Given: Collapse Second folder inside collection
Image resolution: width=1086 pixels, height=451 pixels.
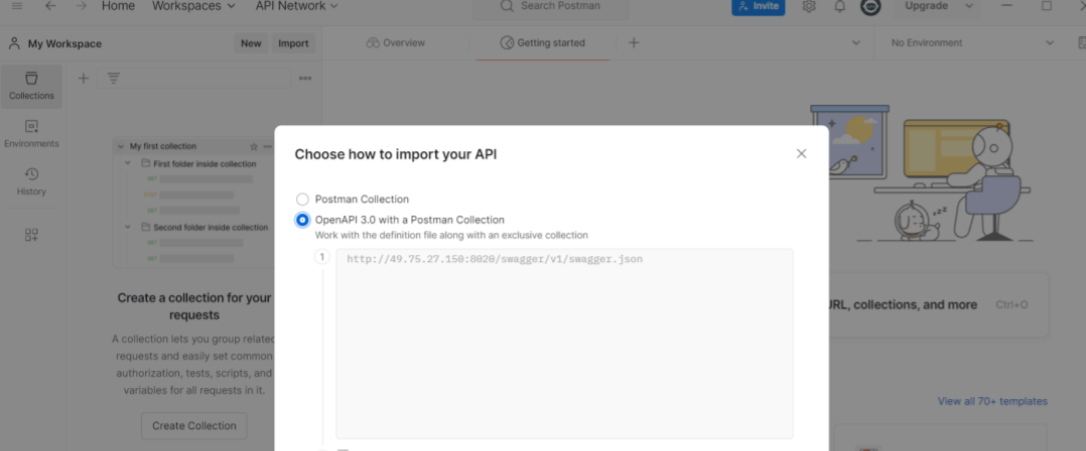Looking at the screenshot, I should [128, 227].
